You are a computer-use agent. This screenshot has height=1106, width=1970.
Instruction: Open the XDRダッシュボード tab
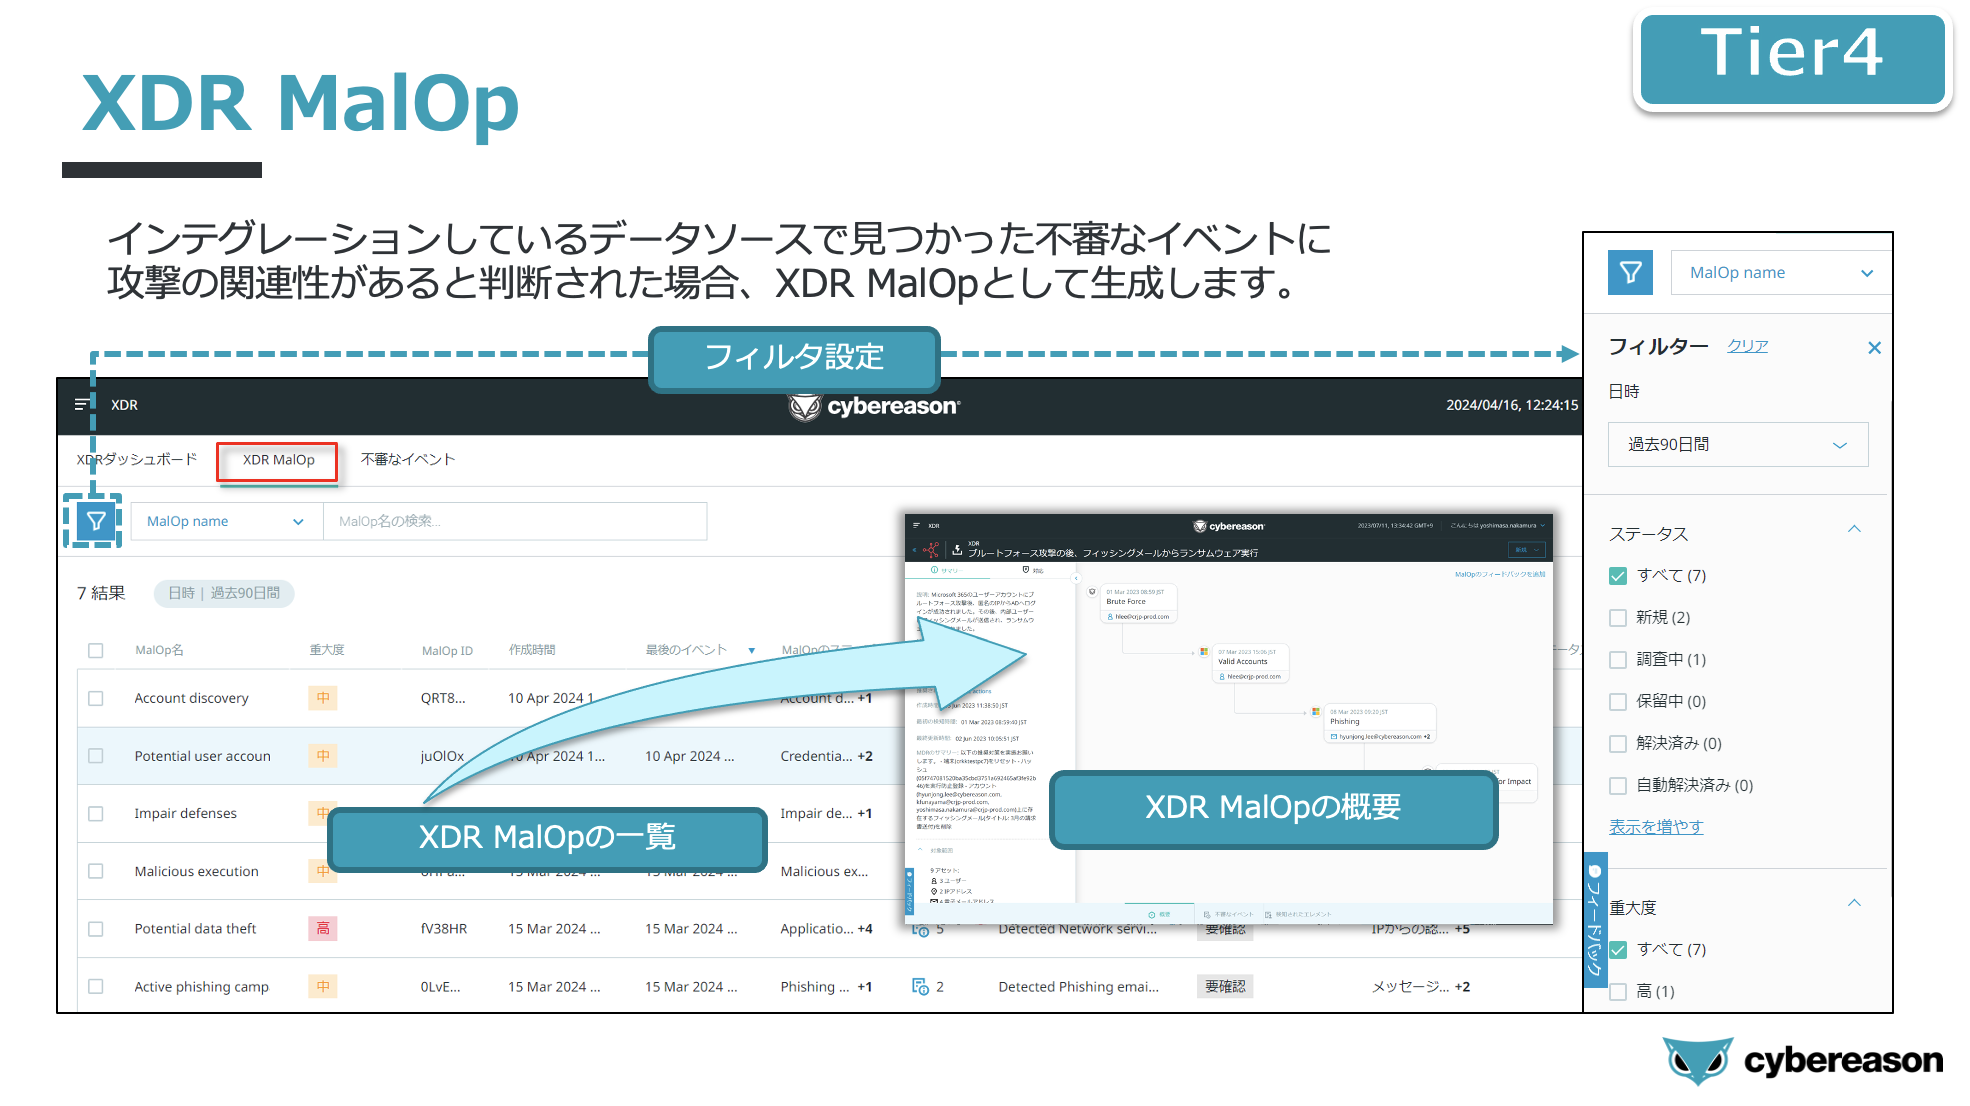137,460
